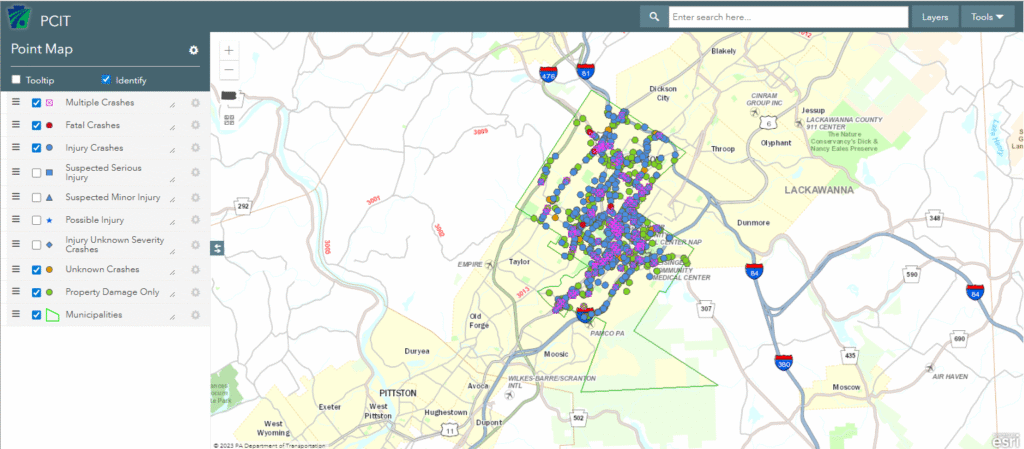This screenshot has height=449, width=1024.
Task: Hide the Property Damage Only layer
Action: (37, 292)
